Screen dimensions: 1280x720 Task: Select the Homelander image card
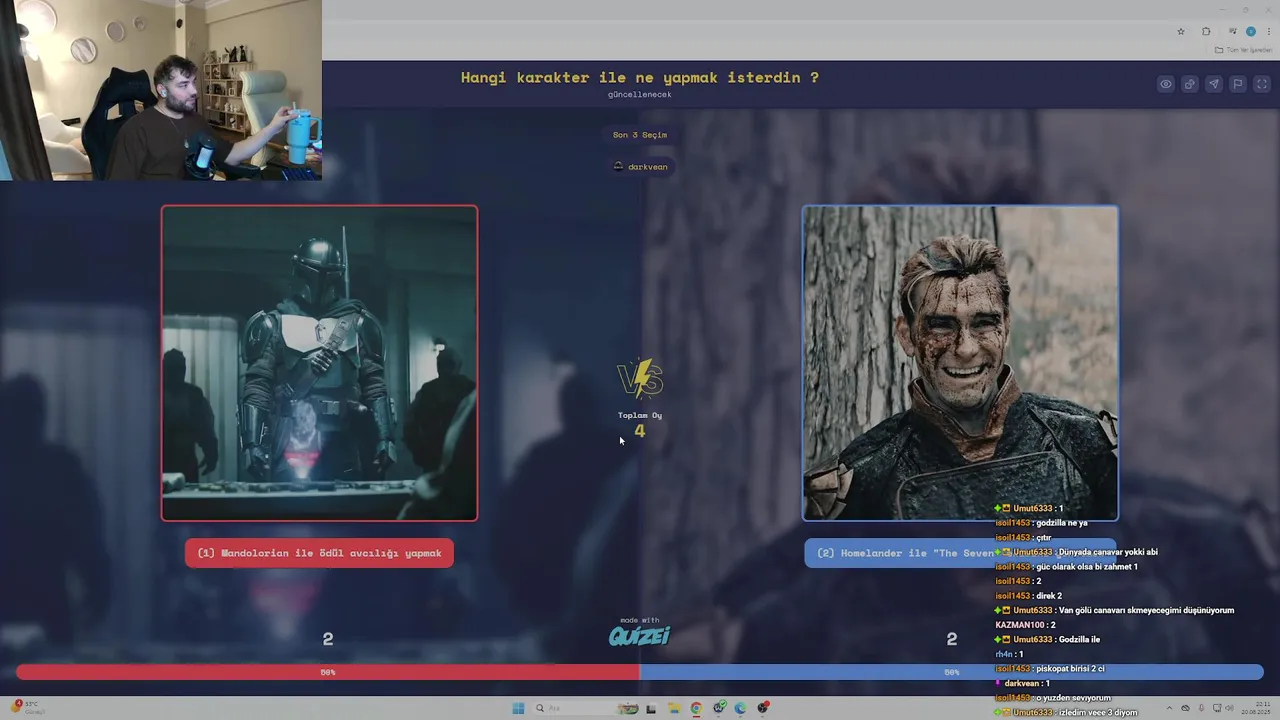click(x=960, y=363)
